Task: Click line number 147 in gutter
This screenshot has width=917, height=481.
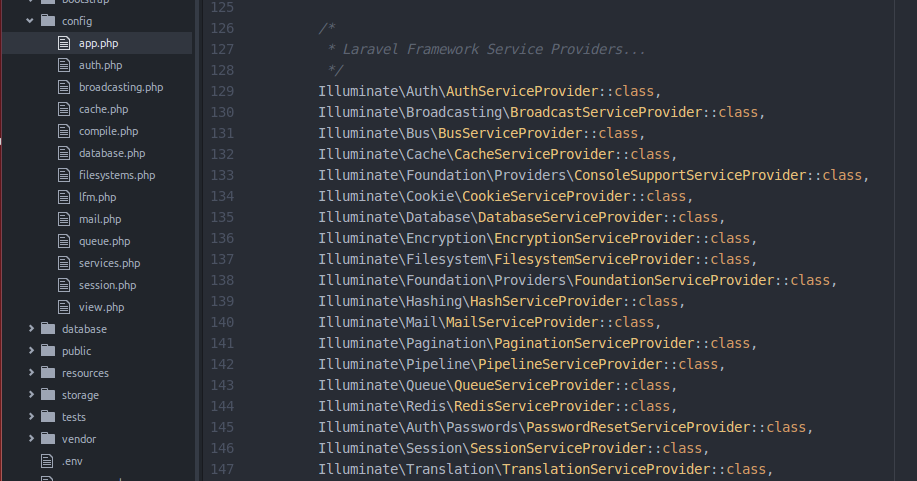Action: 222,469
